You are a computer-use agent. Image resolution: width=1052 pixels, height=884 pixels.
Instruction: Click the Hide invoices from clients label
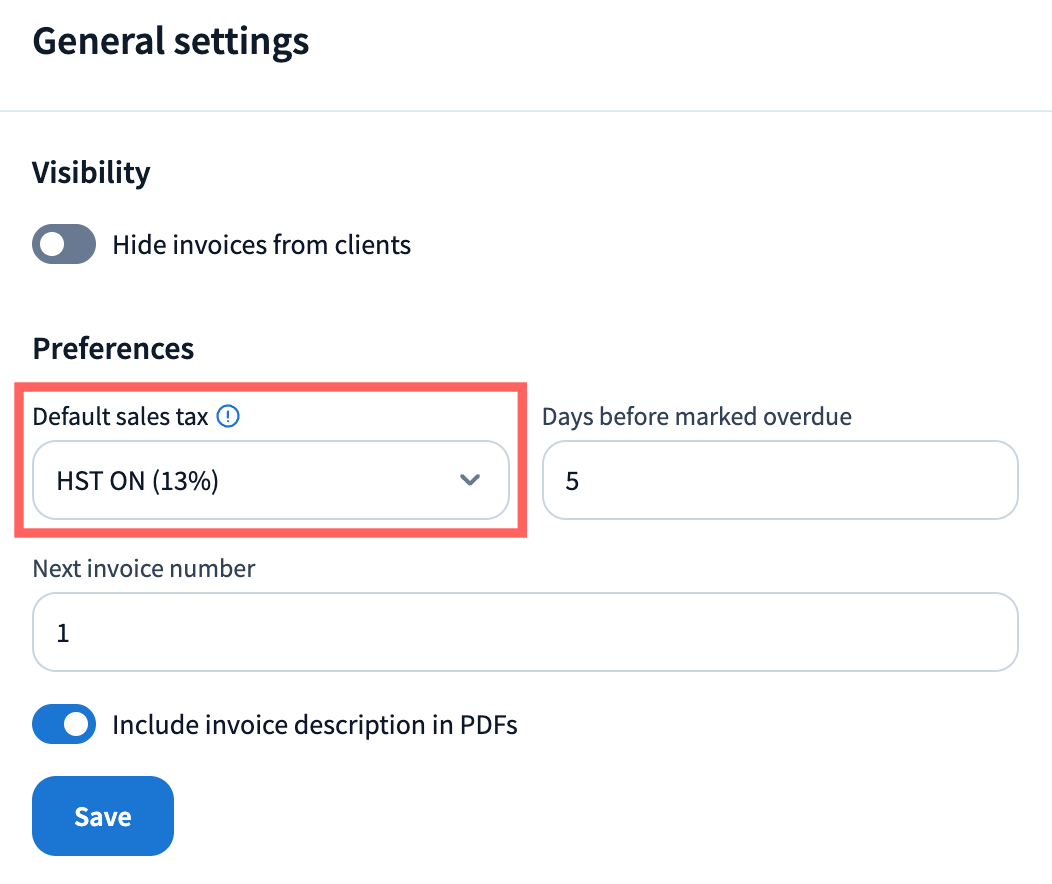pyautogui.click(x=261, y=245)
